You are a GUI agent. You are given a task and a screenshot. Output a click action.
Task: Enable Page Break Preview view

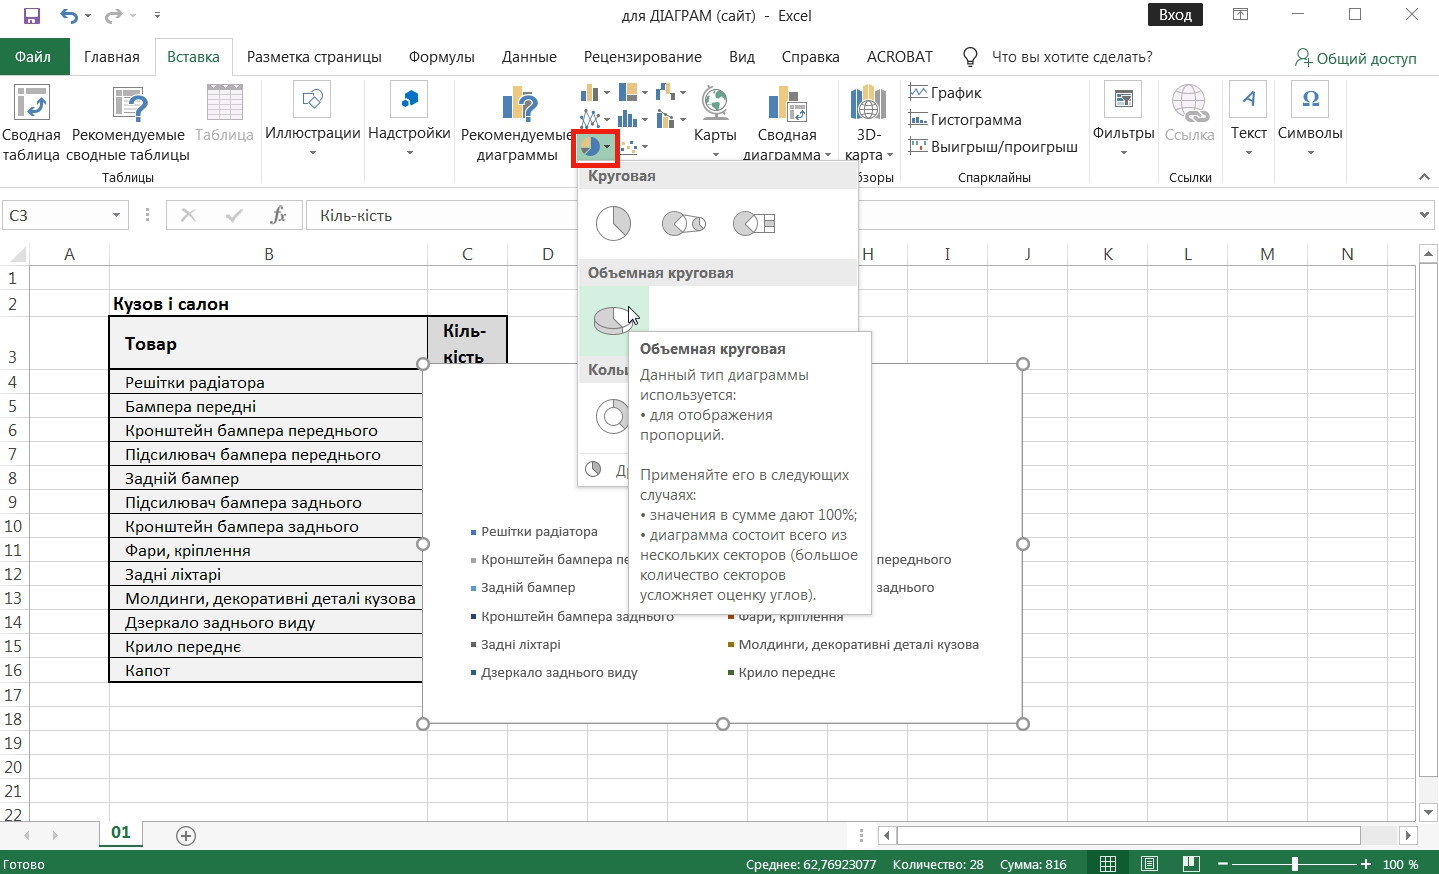pos(1190,864)
